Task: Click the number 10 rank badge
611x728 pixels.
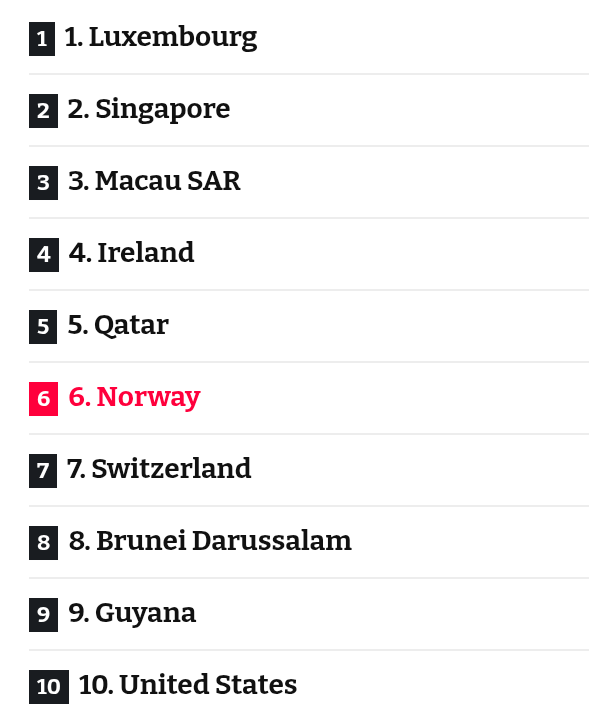Action: click(49, 687)
